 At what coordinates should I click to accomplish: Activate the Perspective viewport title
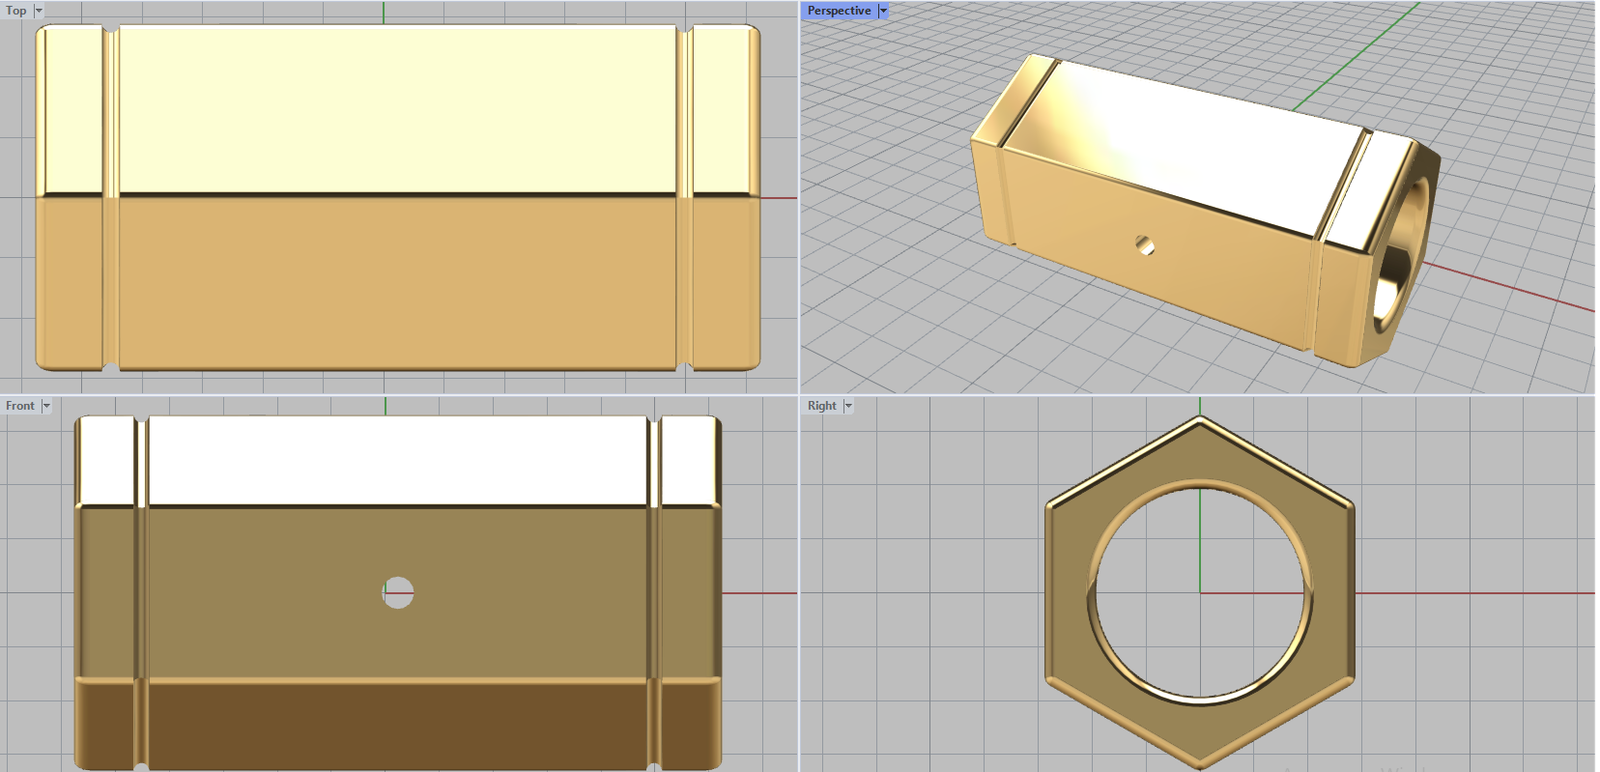pyautogui.click(x=838, y=10)
